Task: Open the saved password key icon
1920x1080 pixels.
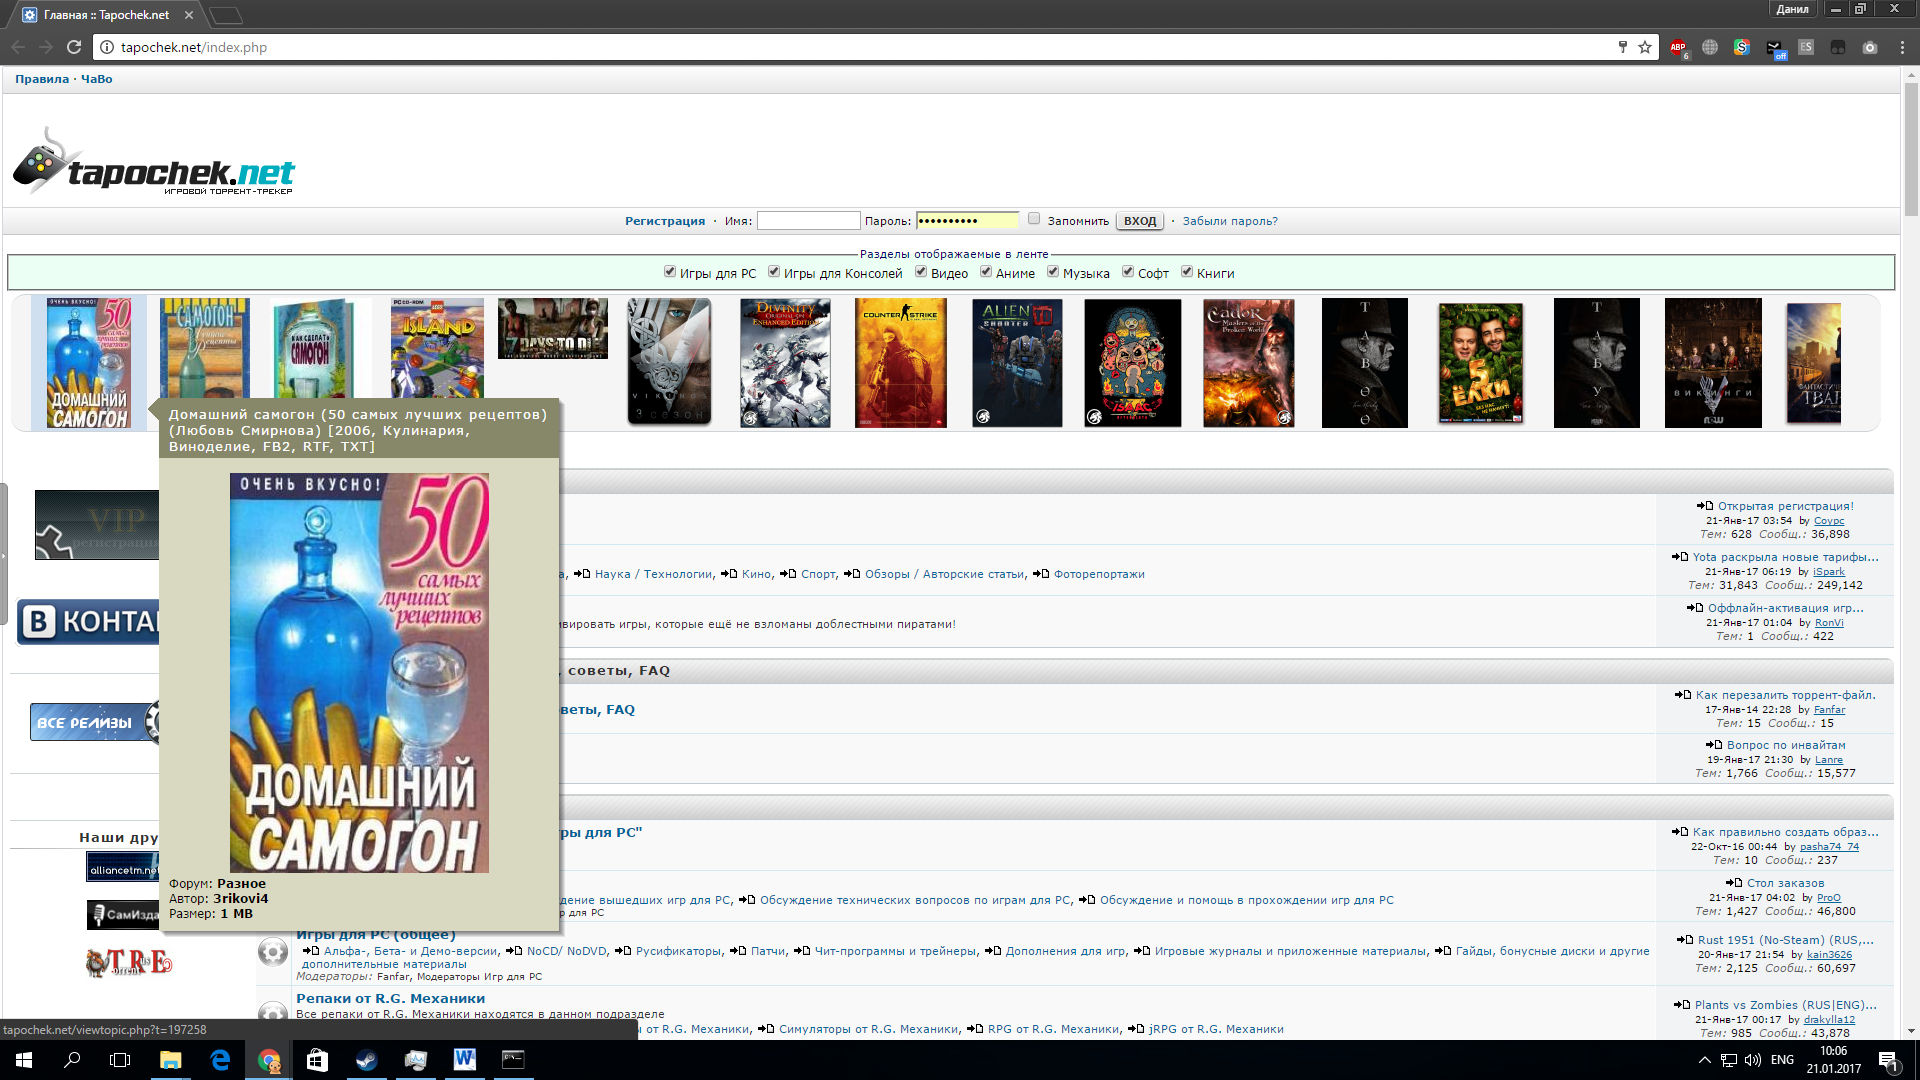Action: tap(1622, 47)
